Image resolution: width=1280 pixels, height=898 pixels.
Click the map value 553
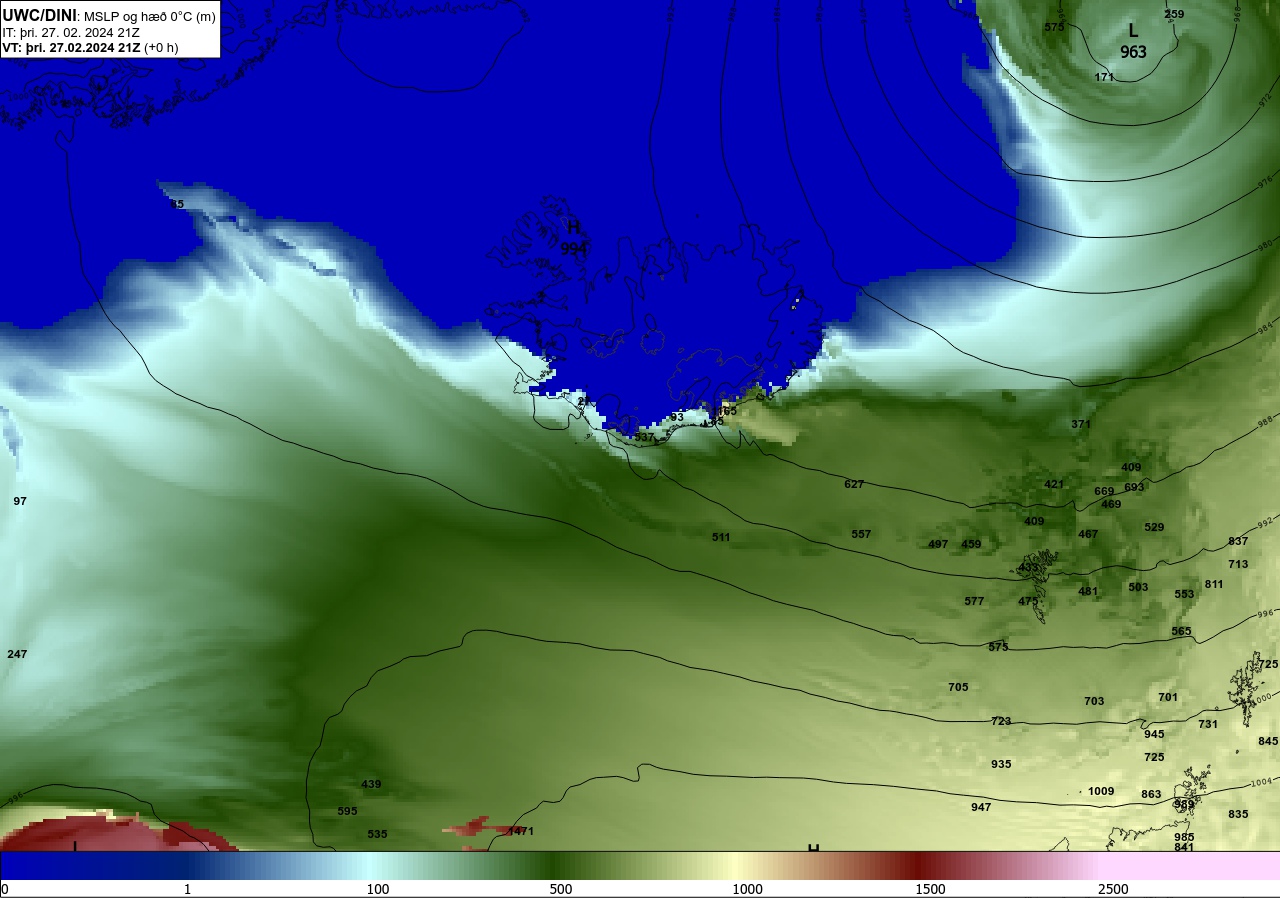click(x=1184, y=594)
